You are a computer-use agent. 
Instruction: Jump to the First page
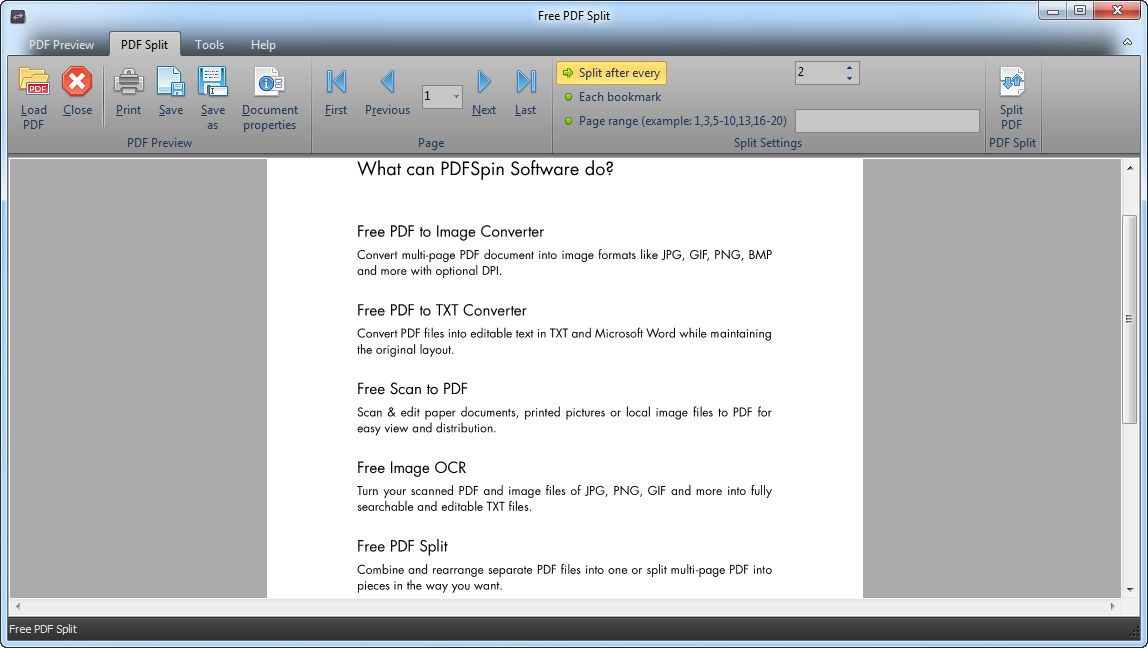click(336, 82)
